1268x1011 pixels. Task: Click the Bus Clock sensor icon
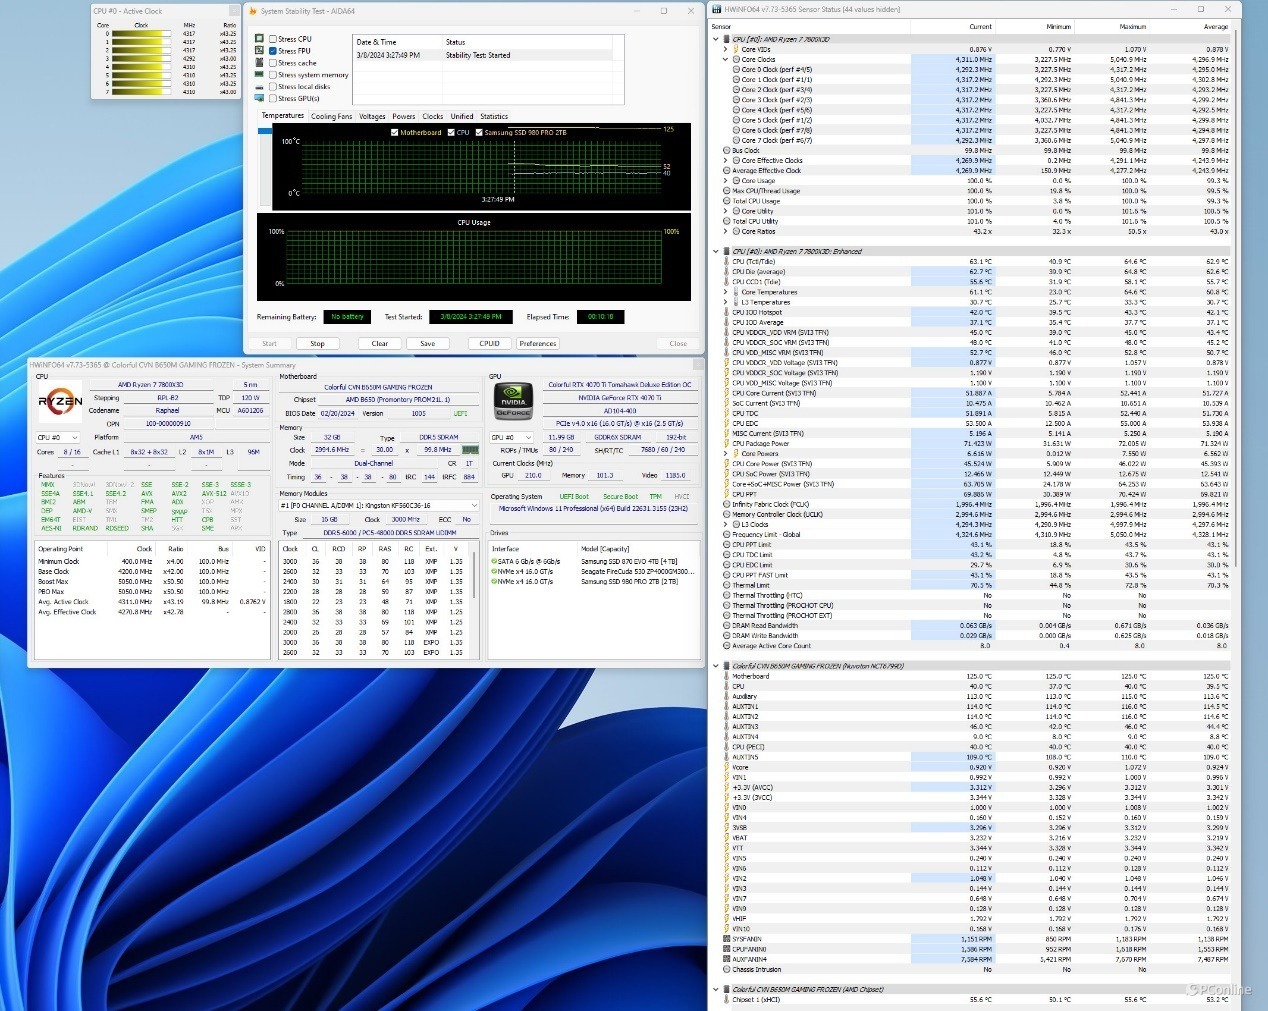click(726, 150)
